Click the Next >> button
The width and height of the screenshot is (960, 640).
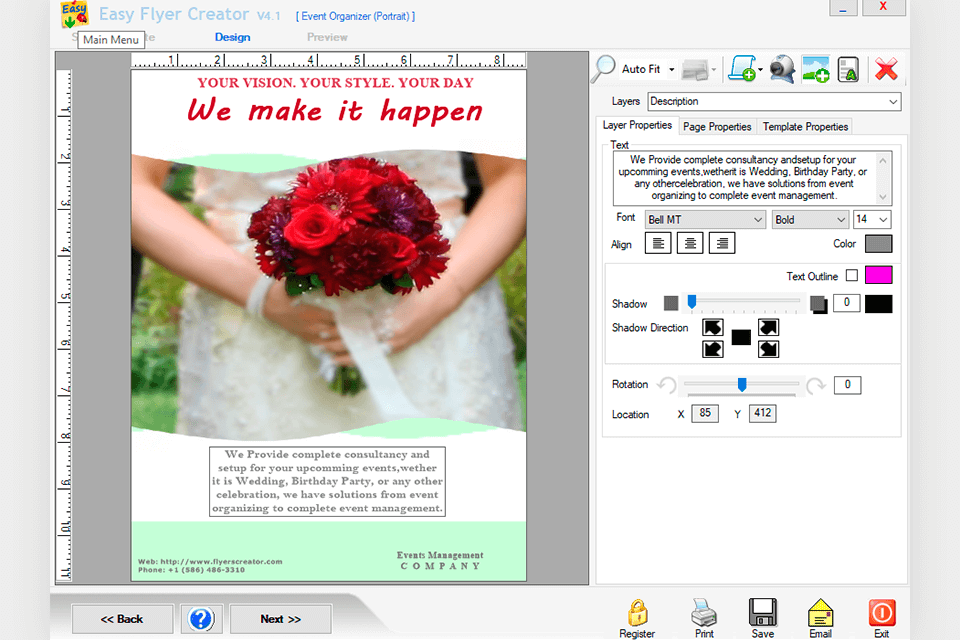click(x=280, y=619)
